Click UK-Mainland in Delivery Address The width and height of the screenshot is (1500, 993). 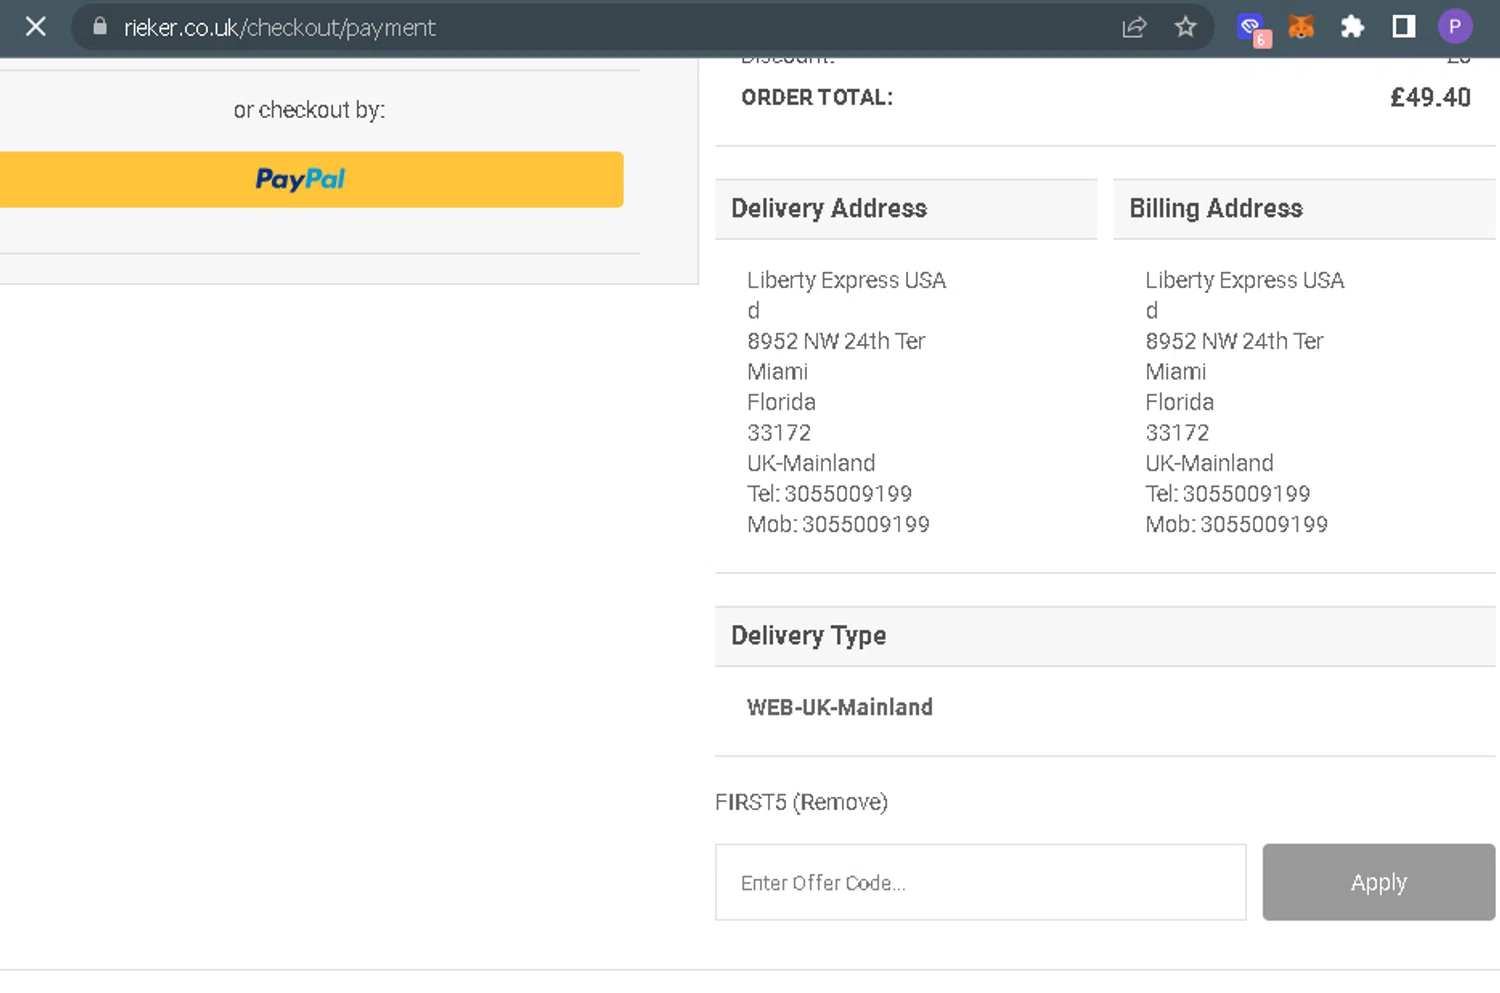point(811,463)
